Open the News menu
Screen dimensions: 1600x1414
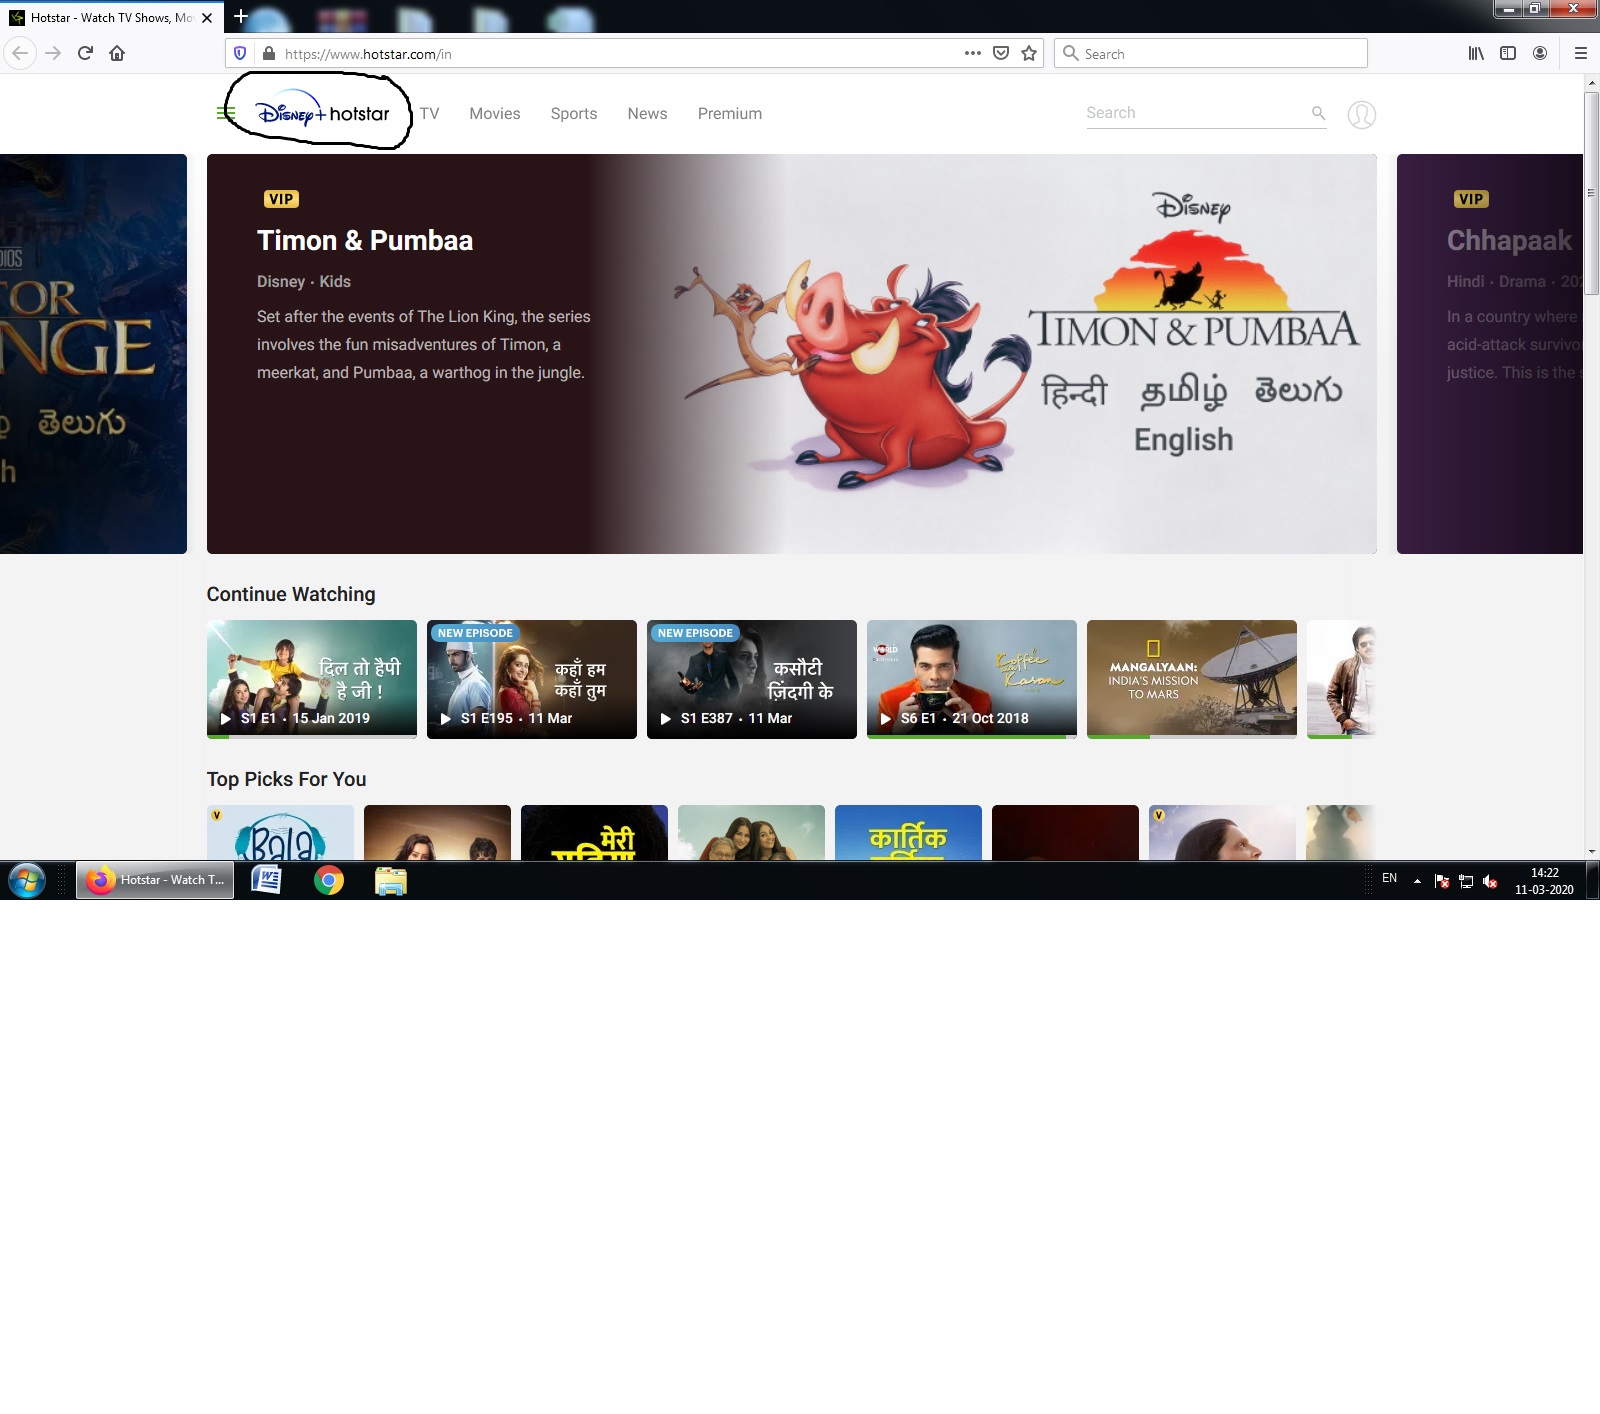point(647,113)
